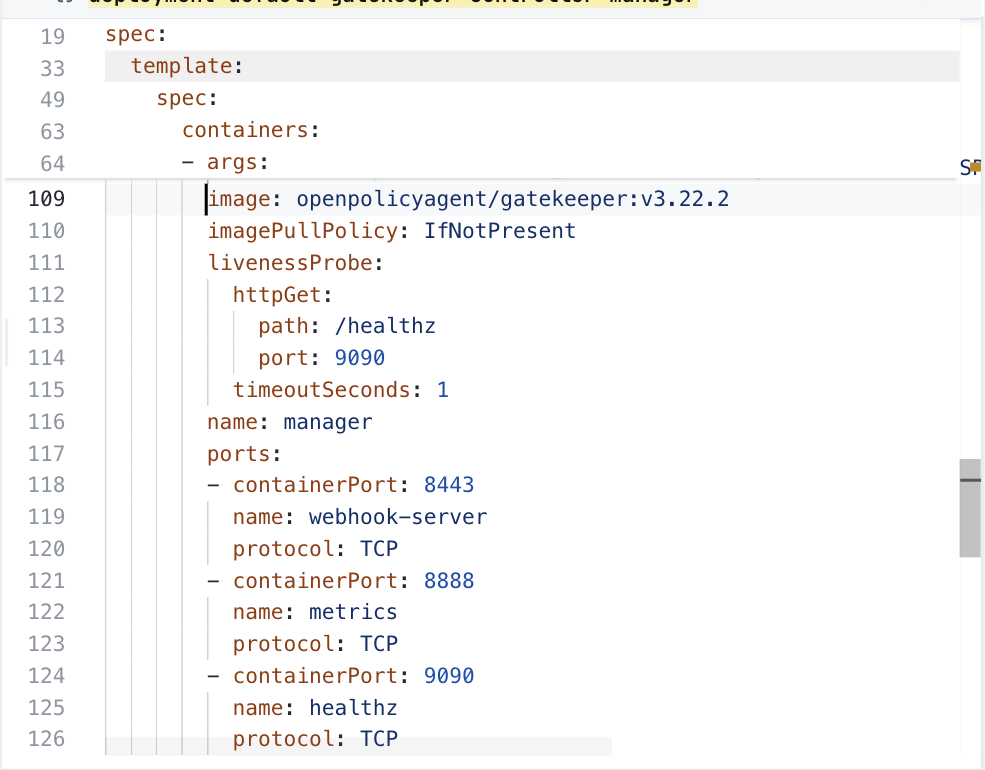
Task: Select the sticky '- args:' header line
Action: 226,162
